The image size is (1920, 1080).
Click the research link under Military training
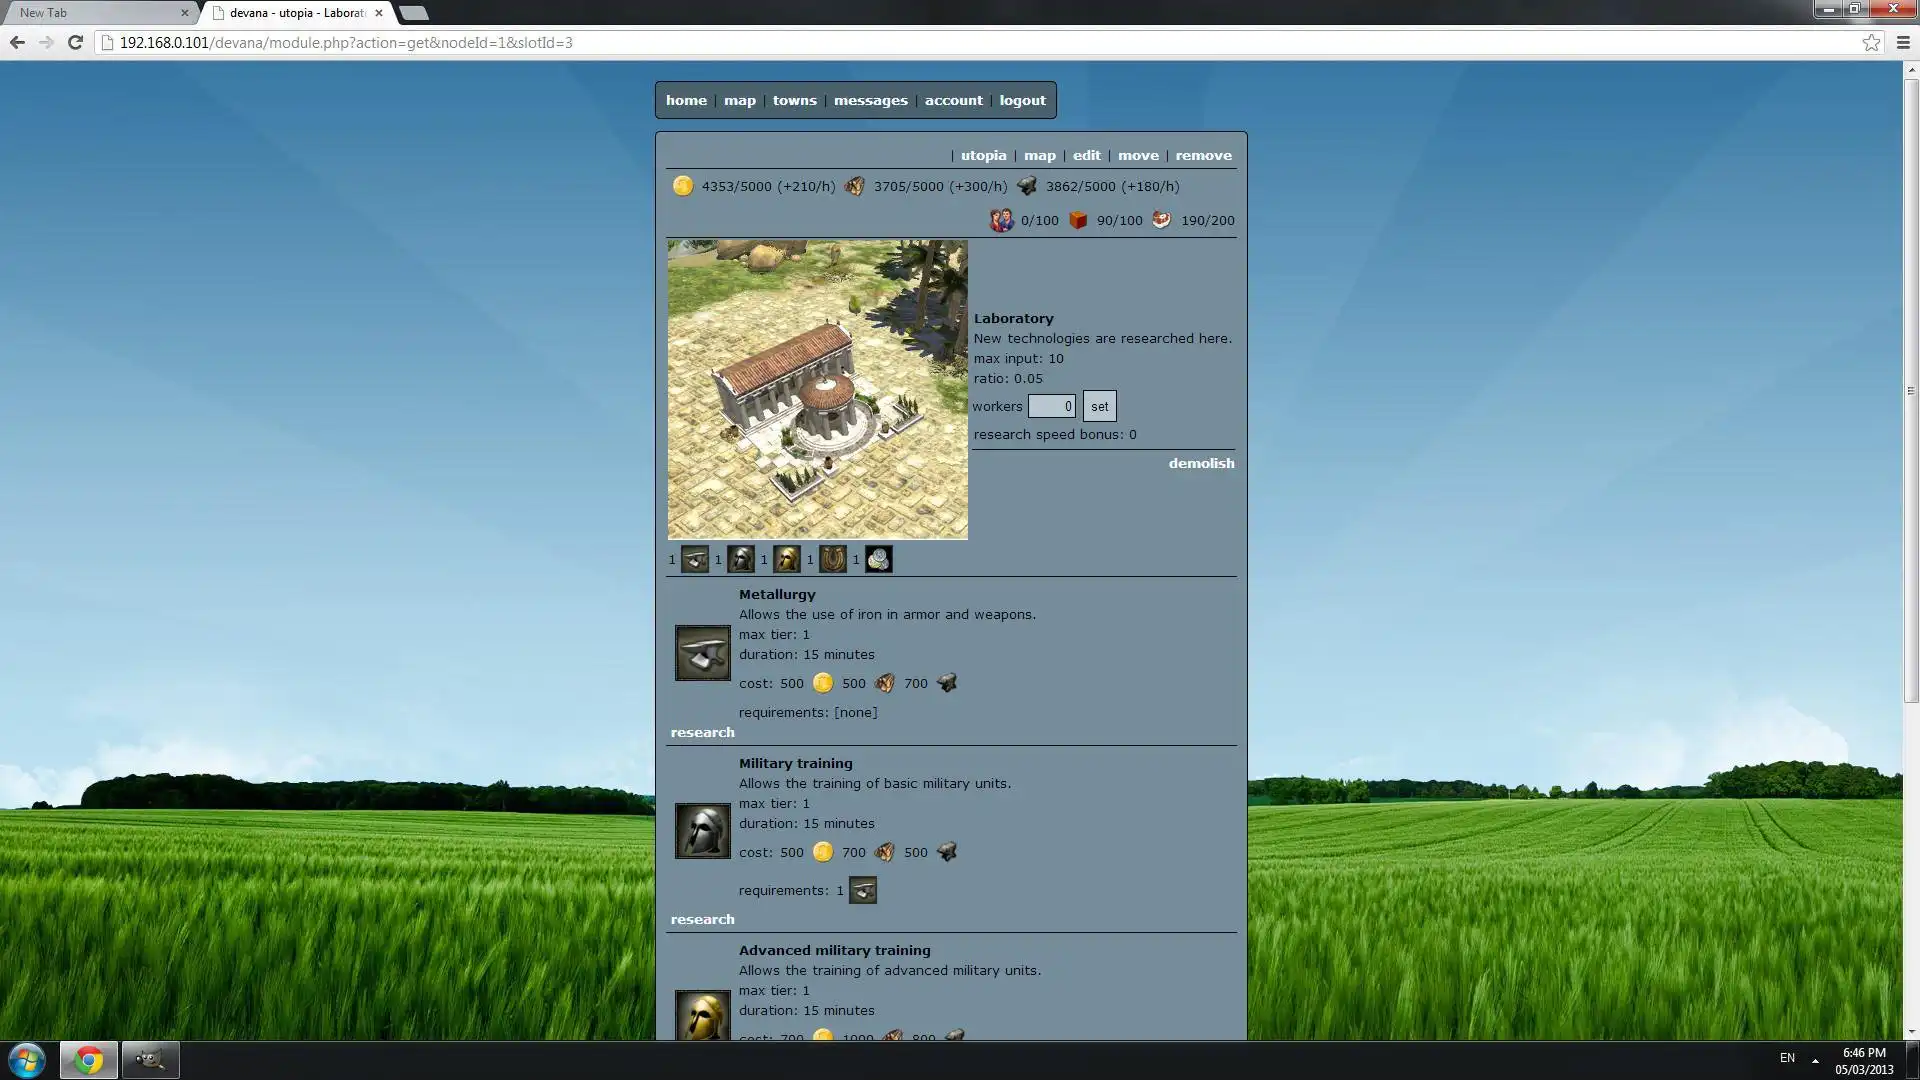tap(703, 918)
